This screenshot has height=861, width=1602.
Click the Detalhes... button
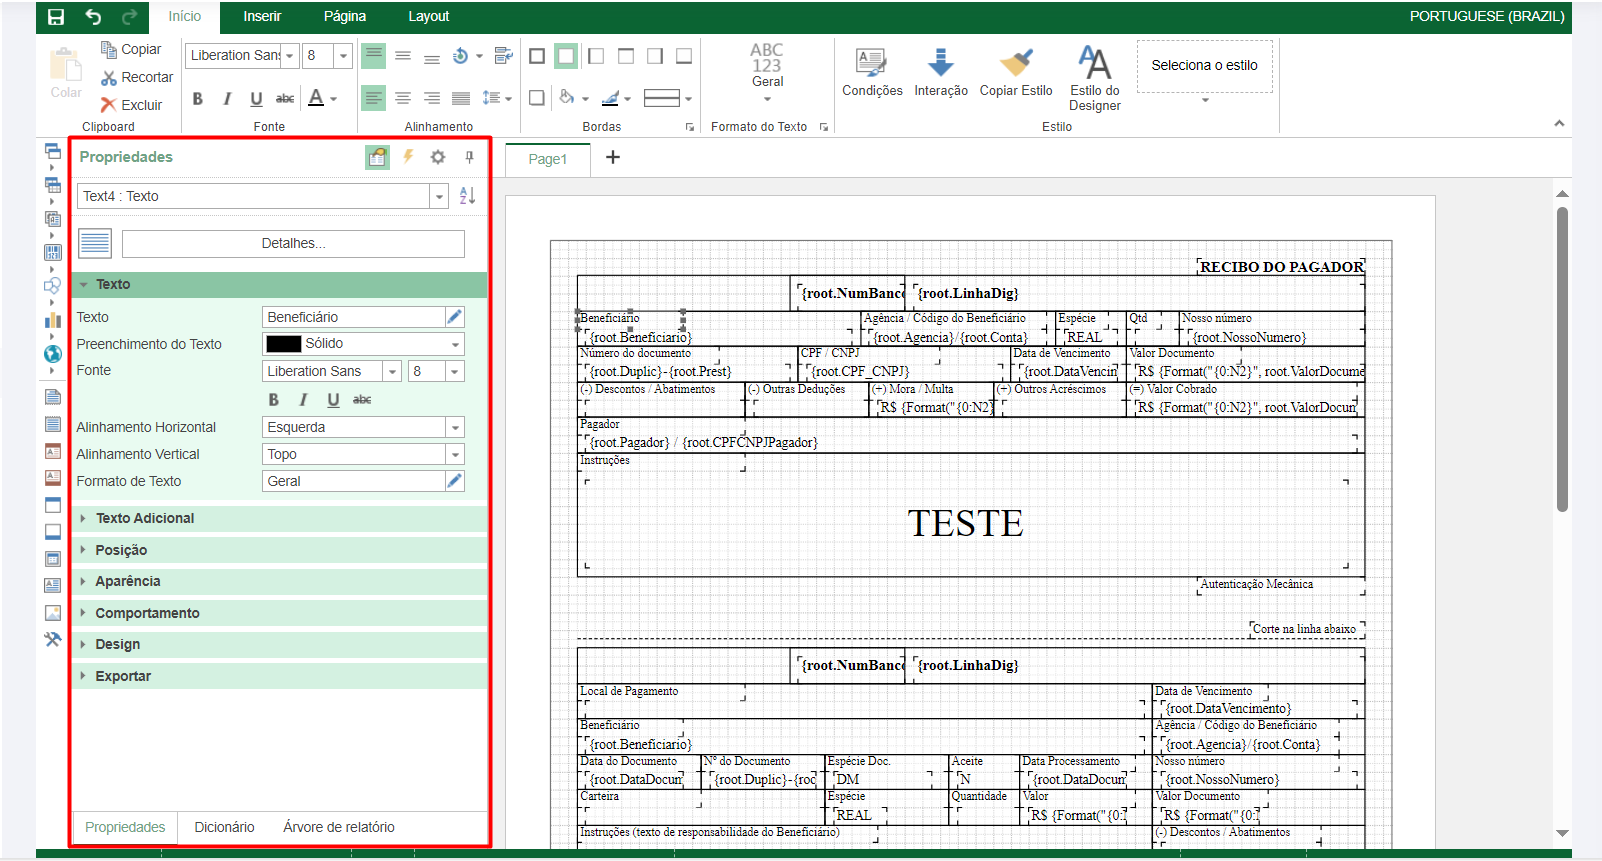(x=293, y=244)
